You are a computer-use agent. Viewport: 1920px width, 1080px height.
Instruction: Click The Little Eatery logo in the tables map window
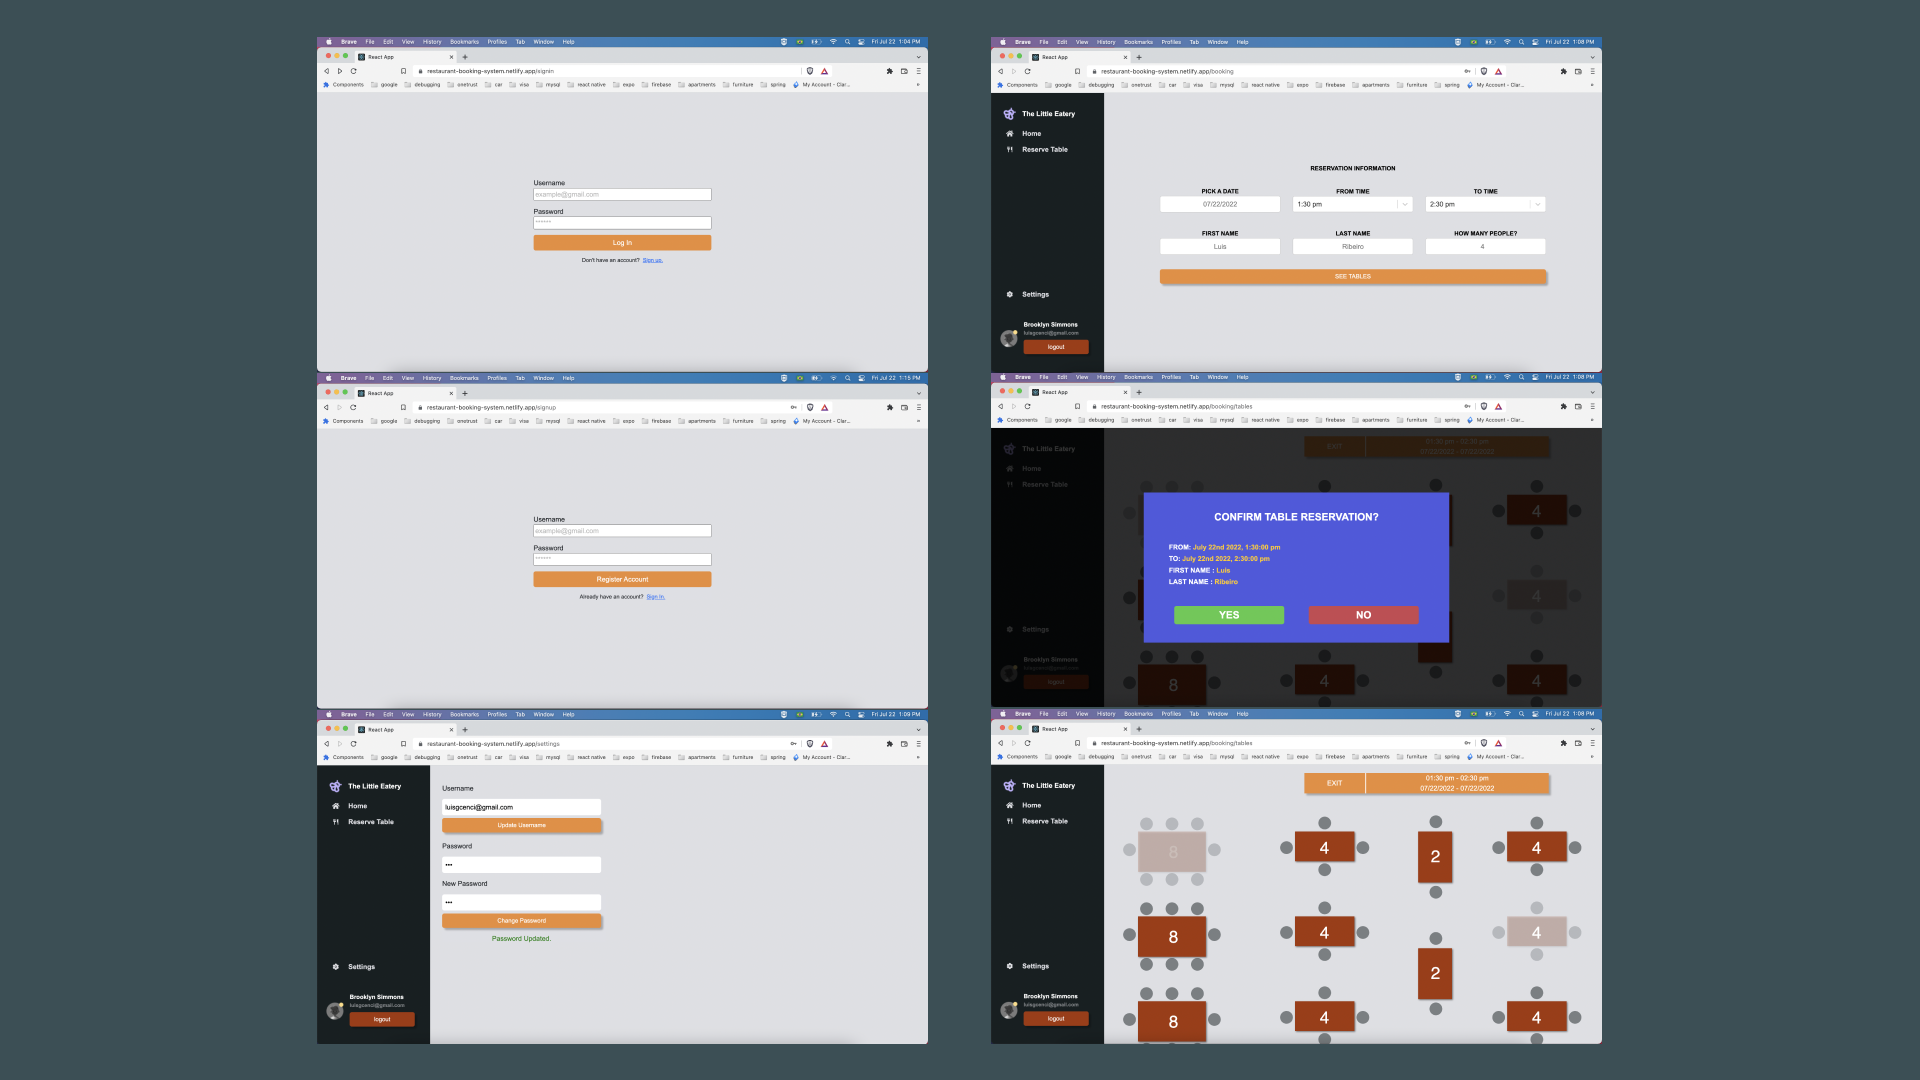click(x=1009, y=785)
